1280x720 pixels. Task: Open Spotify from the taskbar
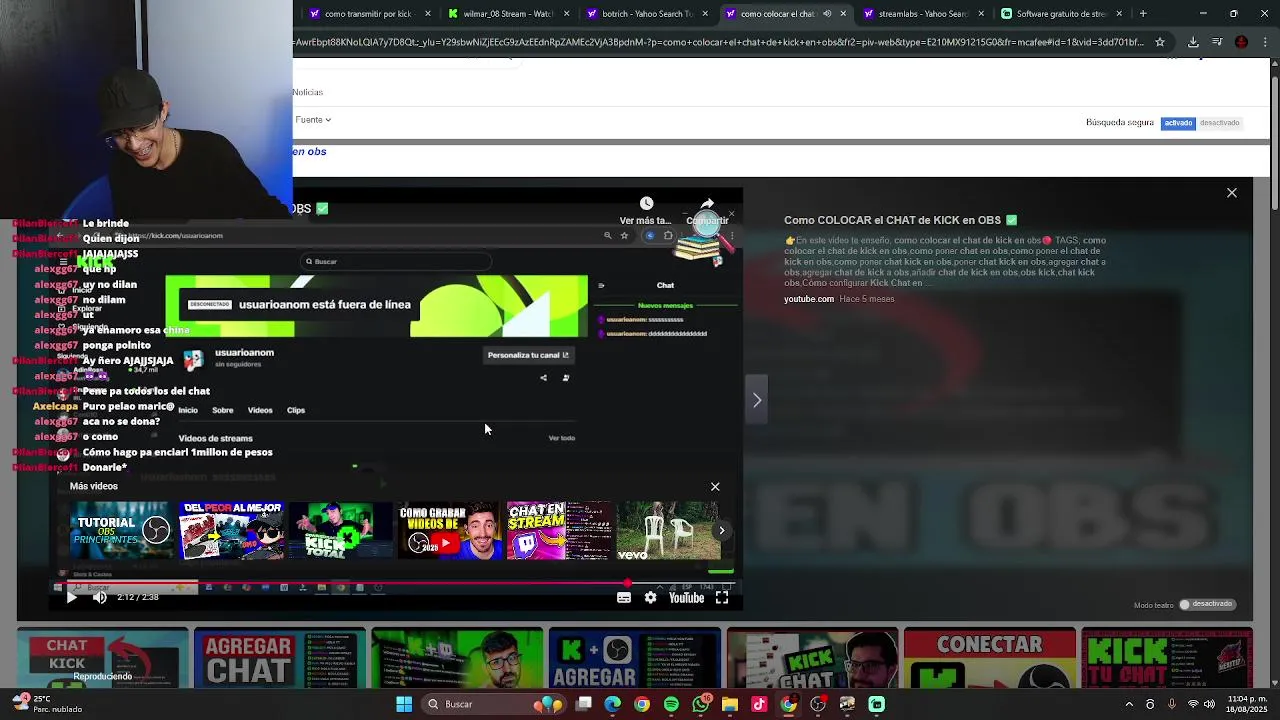point(671,704)
